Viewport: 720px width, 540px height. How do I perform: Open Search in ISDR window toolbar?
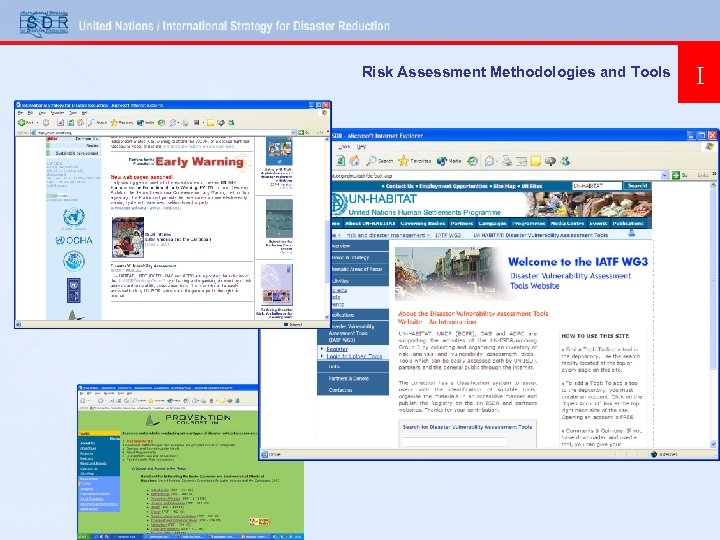click(x=97, y=123)
